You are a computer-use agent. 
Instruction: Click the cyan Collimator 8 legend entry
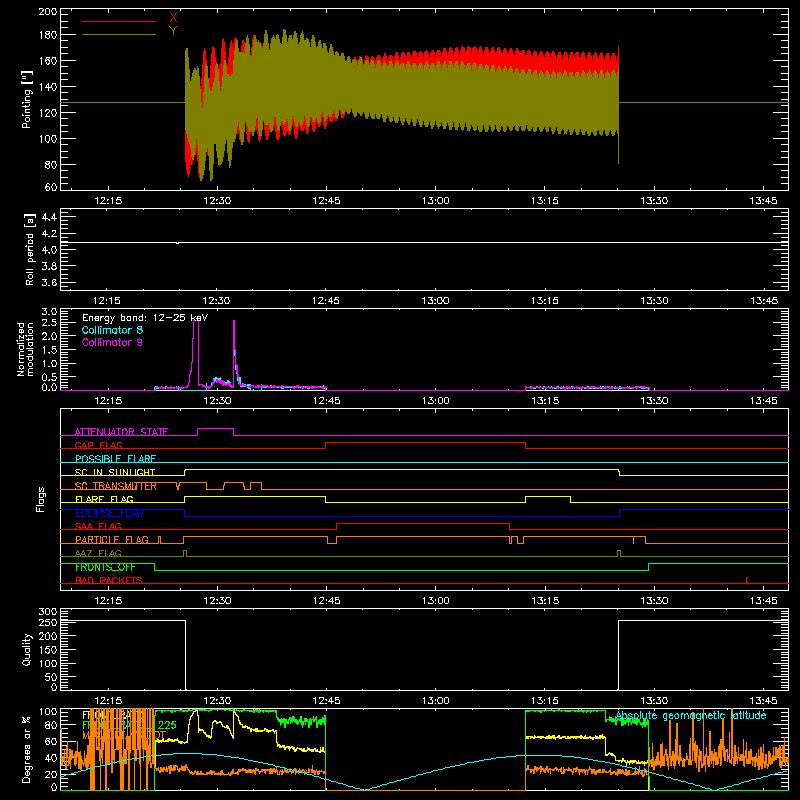pyautogui.click(x=112, y=330)
